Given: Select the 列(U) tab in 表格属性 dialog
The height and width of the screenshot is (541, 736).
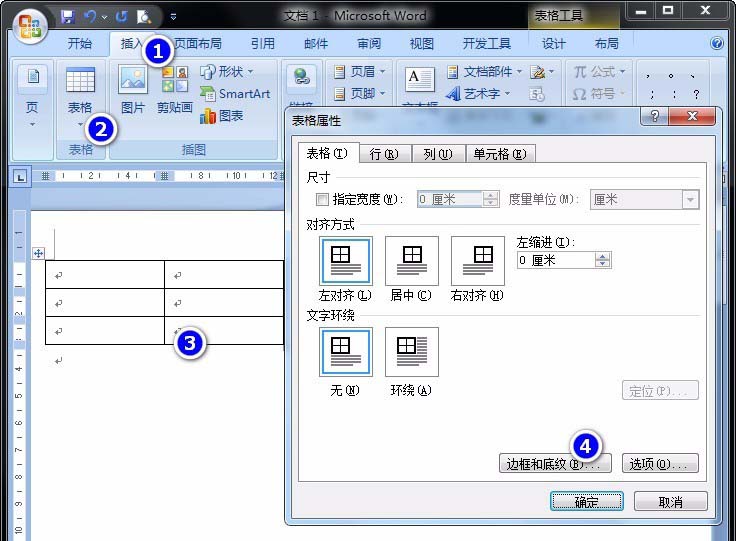Looking at the screenshot, I should click(x=438, y=154).
